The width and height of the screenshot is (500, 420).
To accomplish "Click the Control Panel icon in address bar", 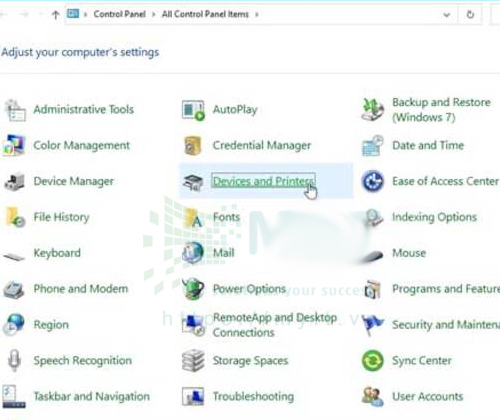I will (x=73, y=14).
